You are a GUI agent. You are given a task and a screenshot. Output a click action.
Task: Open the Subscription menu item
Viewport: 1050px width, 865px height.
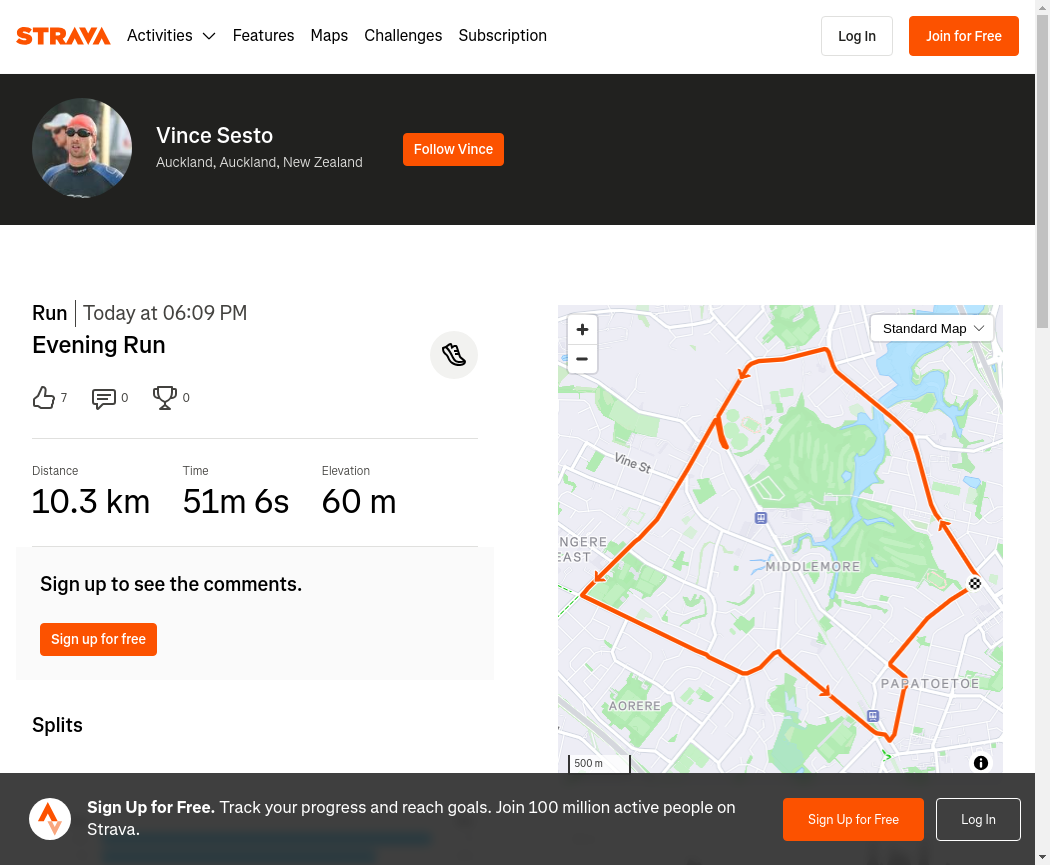pos(502,35)
